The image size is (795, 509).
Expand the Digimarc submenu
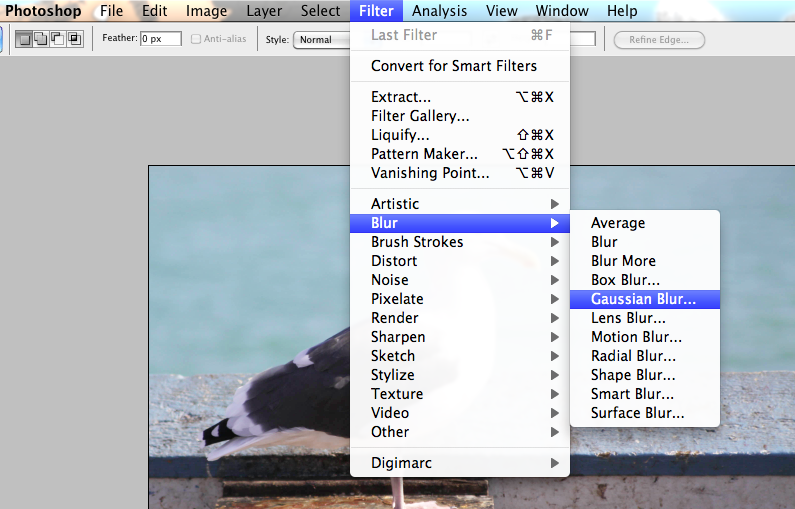tap(460, 463)
